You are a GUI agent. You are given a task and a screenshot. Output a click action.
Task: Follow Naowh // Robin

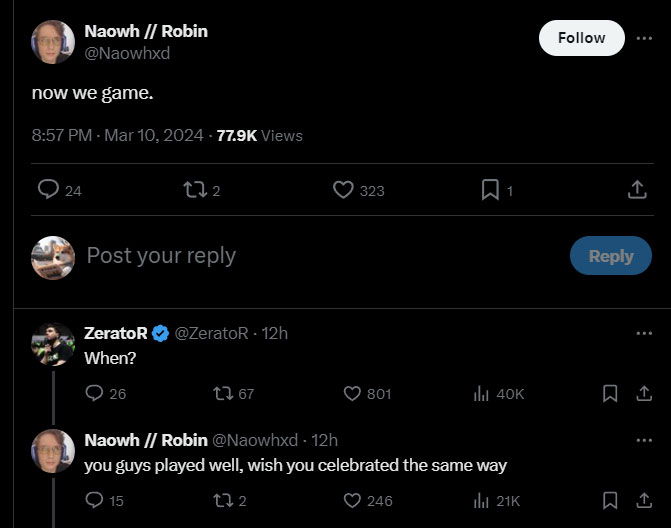point(581,38)
